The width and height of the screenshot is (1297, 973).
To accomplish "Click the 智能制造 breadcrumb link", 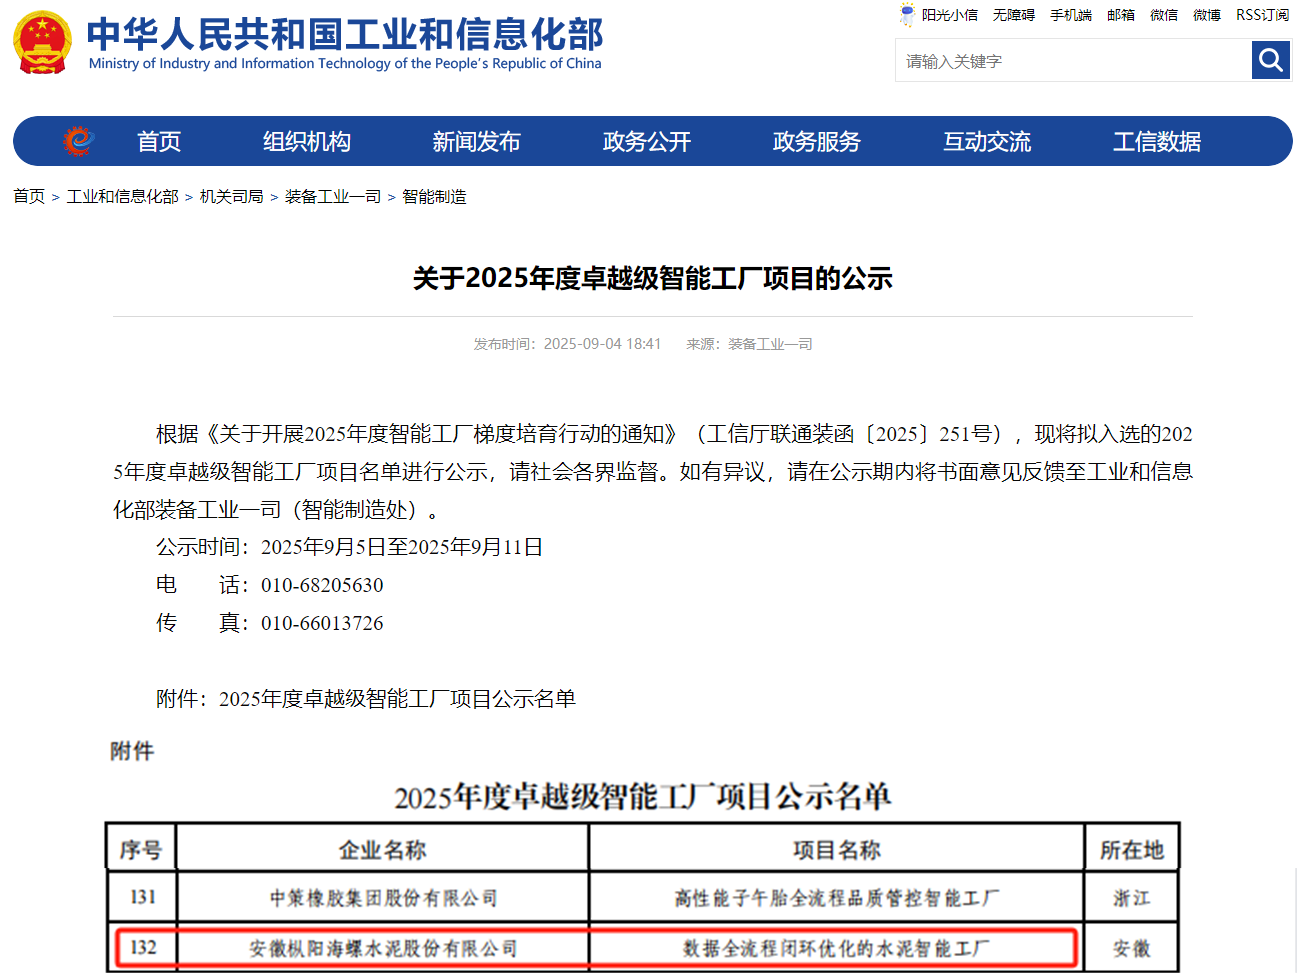I will tap(434, 197).
